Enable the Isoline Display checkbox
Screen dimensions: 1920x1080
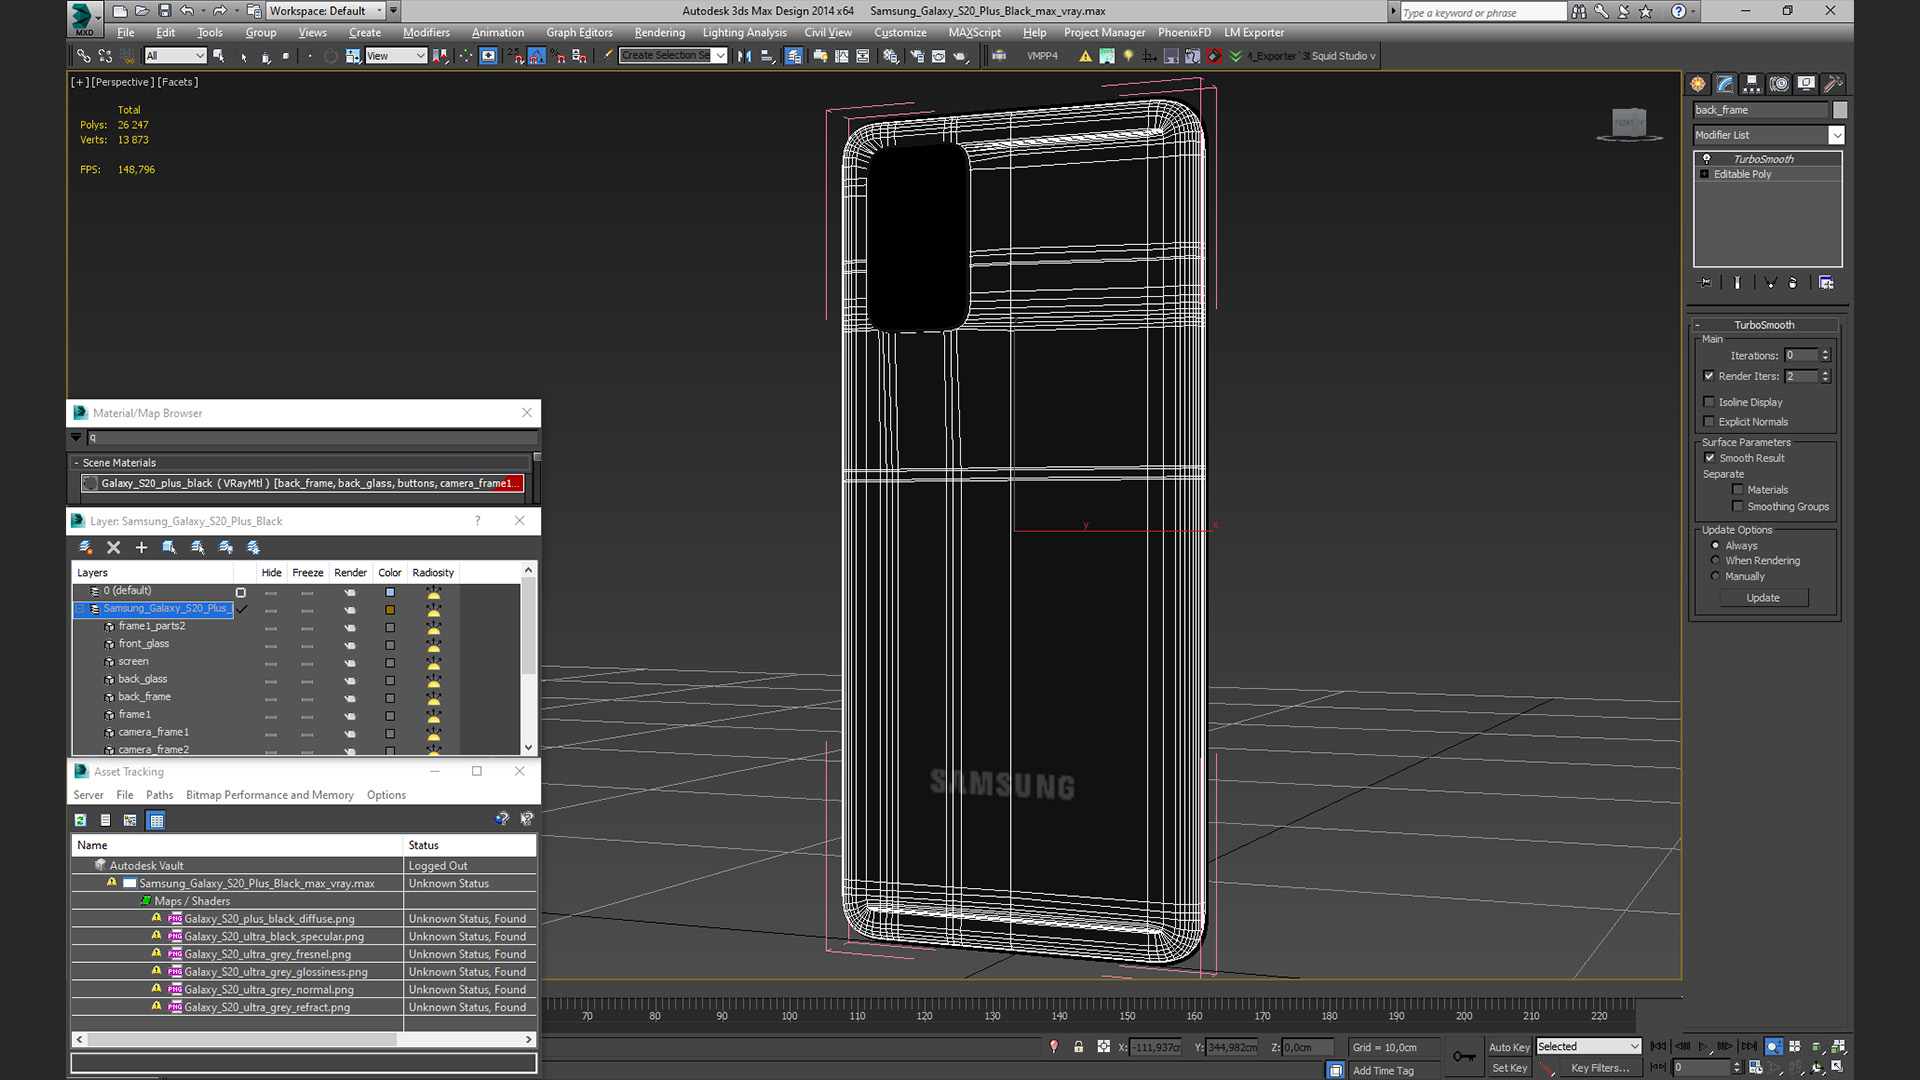point(1709,402)
